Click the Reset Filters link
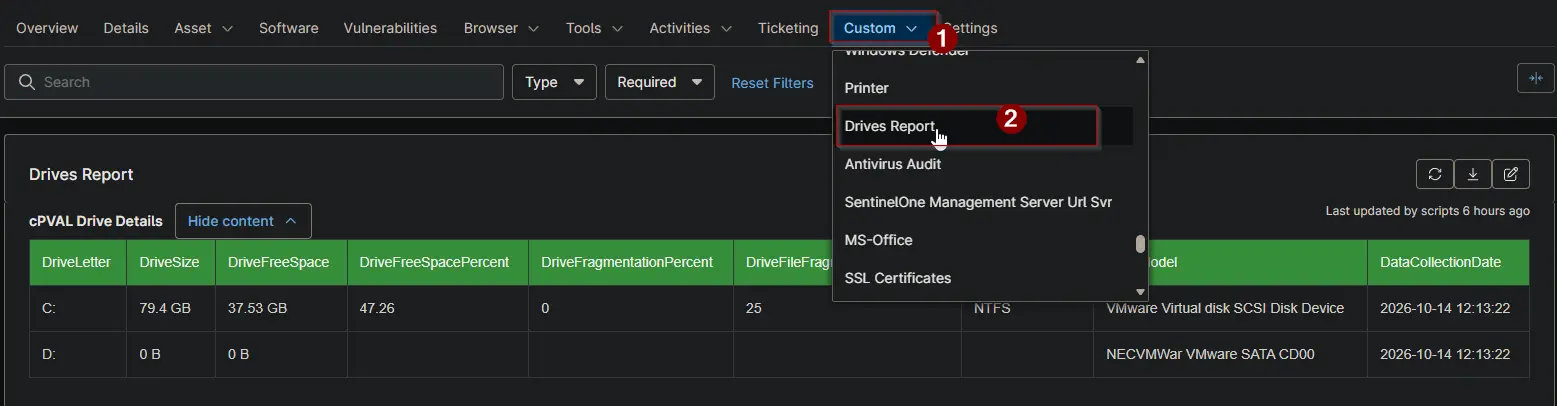Viewport: 1557px width, 406px height. 772,83
